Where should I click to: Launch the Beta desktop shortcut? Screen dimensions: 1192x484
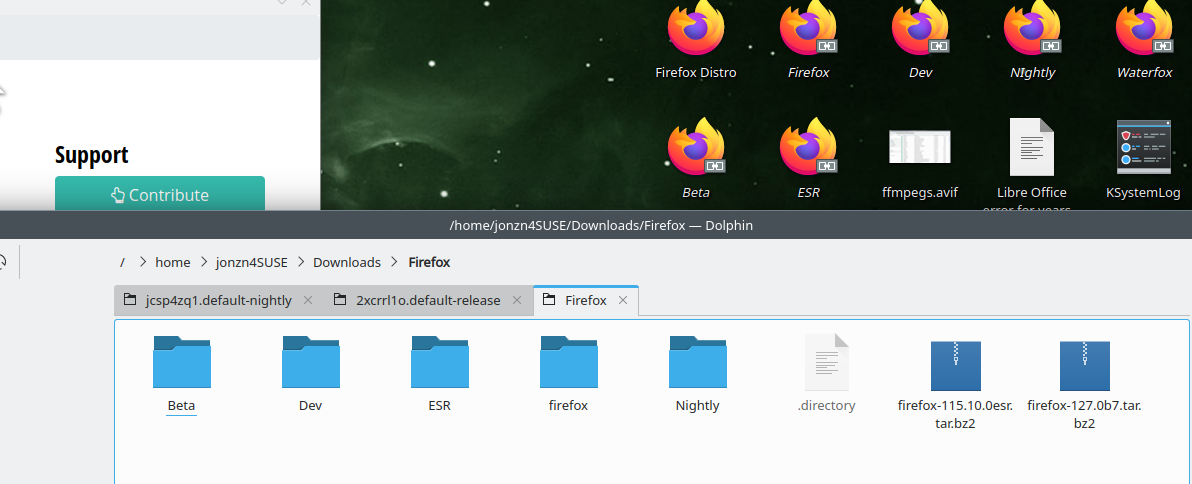pyautogui.click(x=696, y=147)
